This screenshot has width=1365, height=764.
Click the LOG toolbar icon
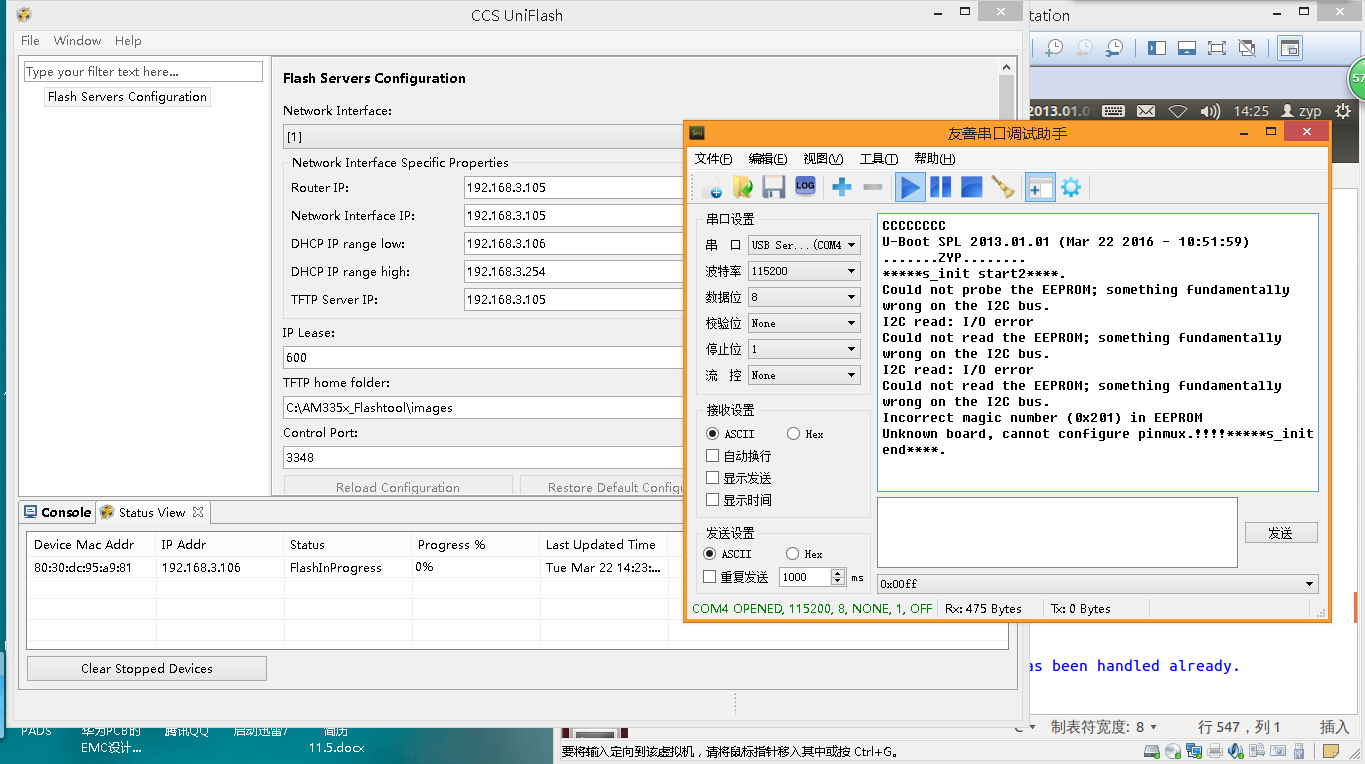pyautogui.click(x=805, y=186)
